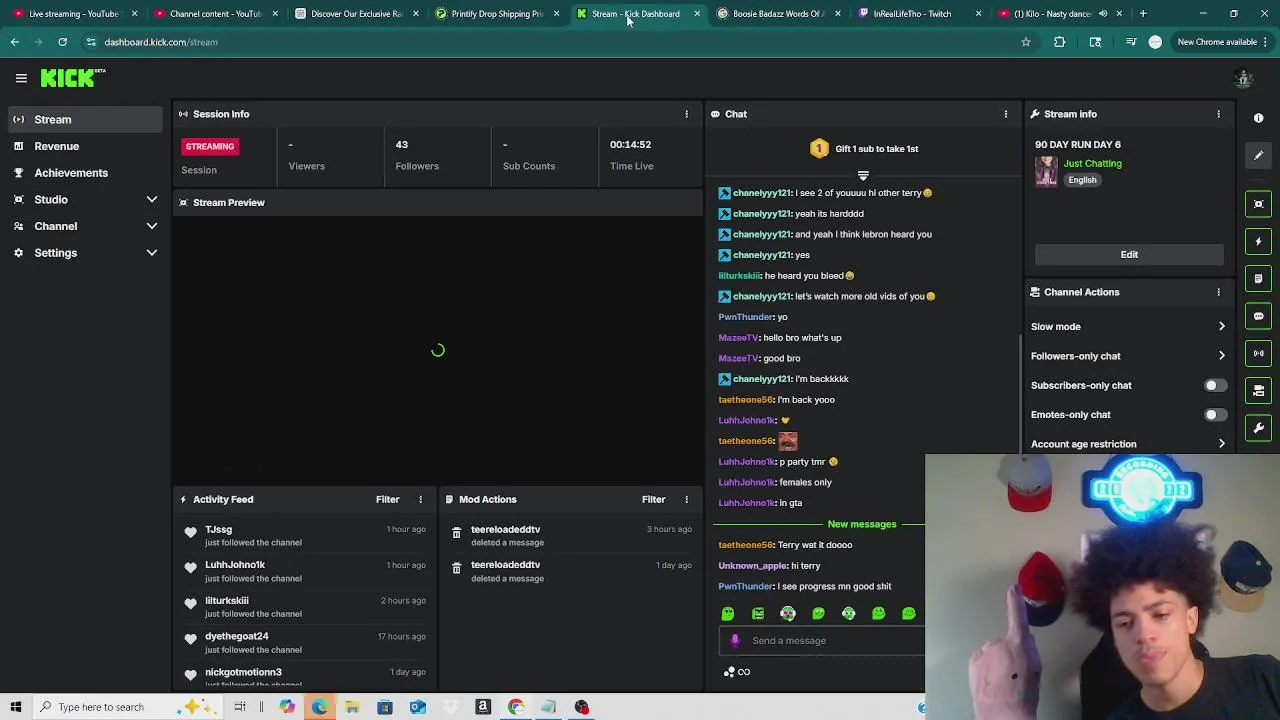Click the headphones emote with purple eyes
Viewport: 1280px width, 720px height.
click(788, 614)
